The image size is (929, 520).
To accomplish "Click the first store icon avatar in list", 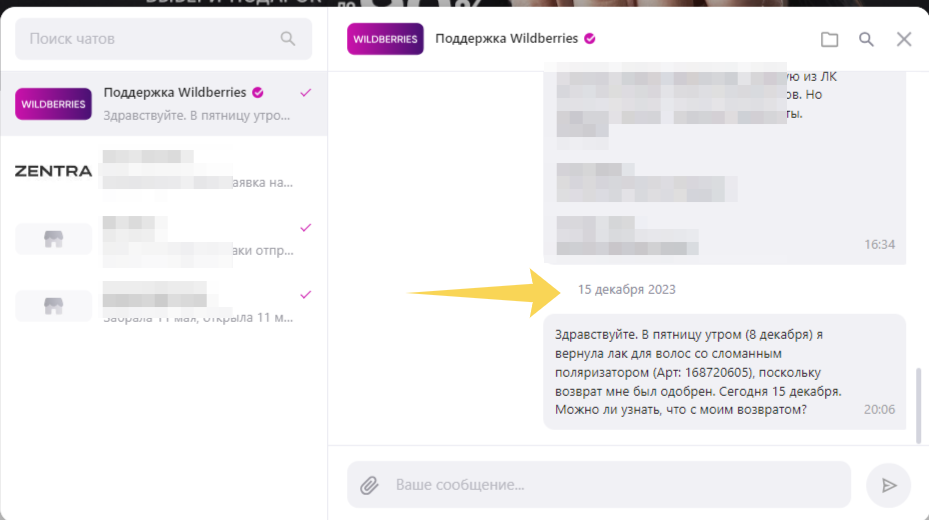I will coord(53,239).
